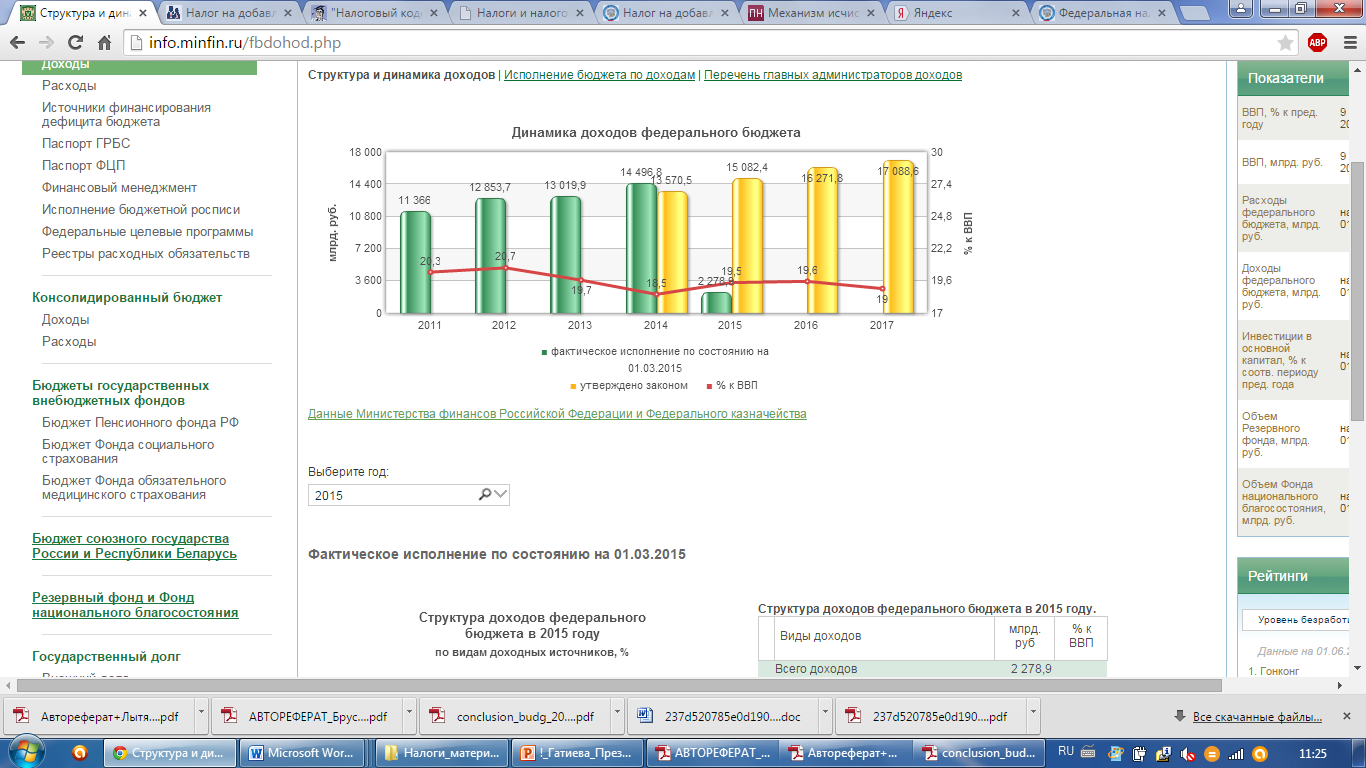This screenshot has height=768, width=1366.
Task: Open the Adblock Plus extension icon
Action: pyautogui.click(x=1317, y=42)
